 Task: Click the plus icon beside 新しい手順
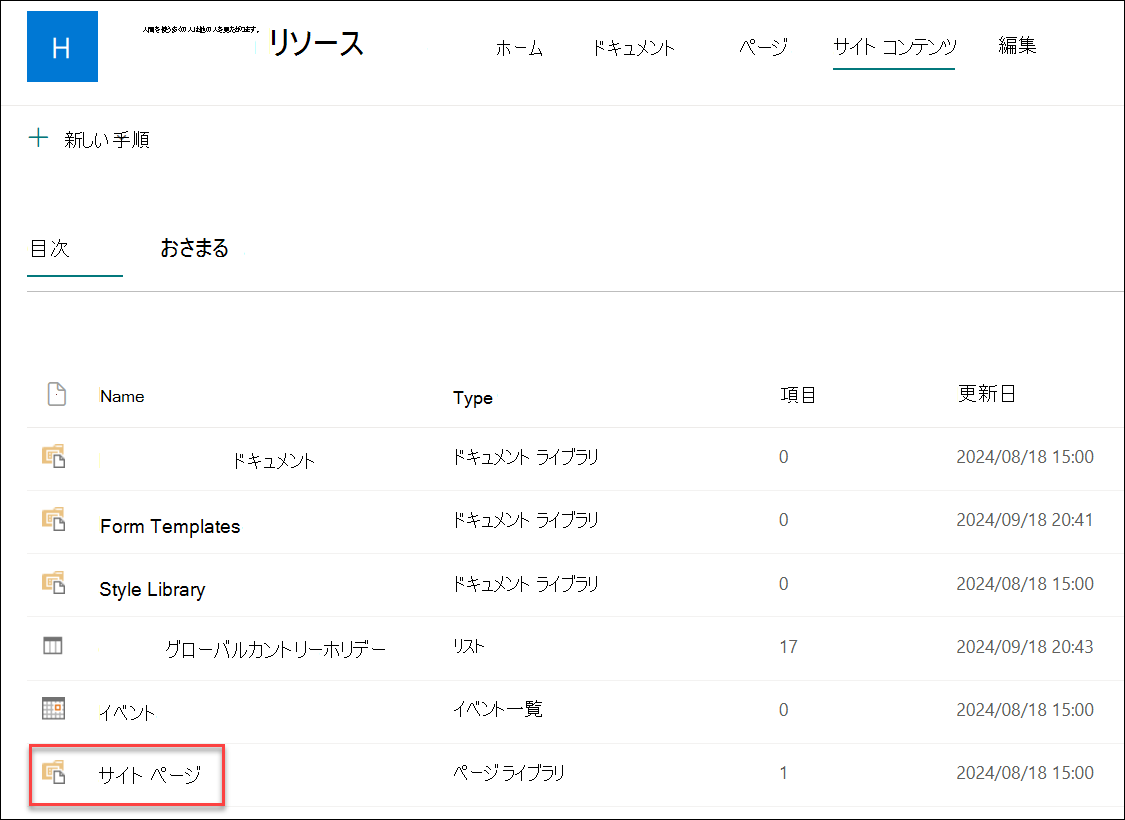[x=38, y=138]
